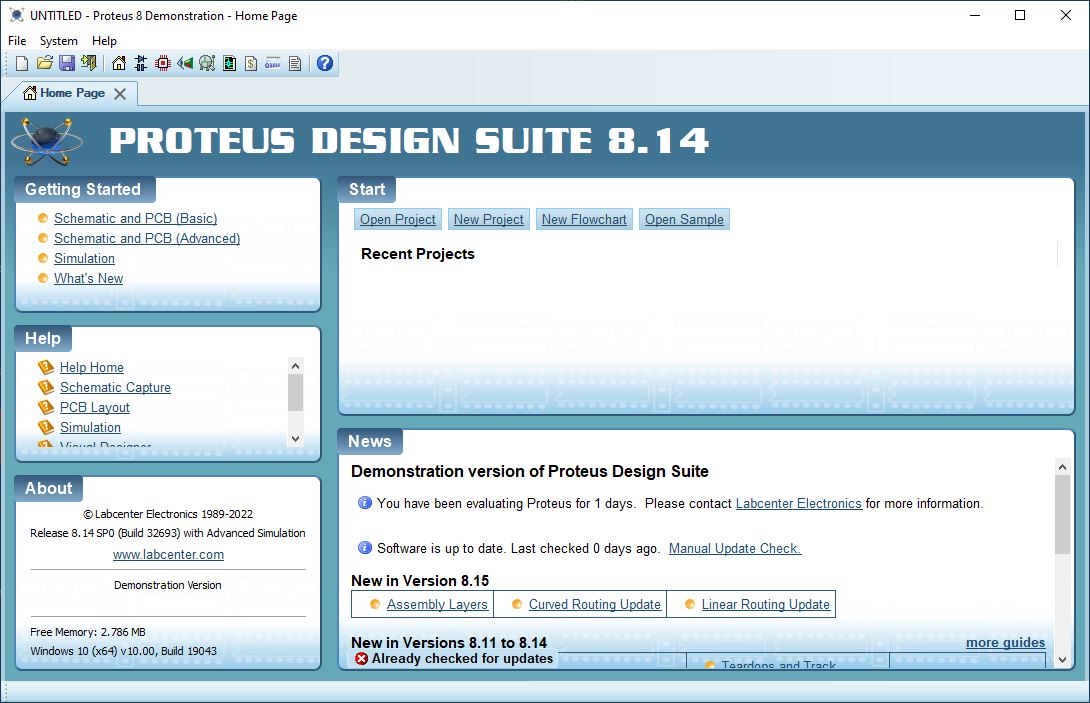Open the Project Notes toolbar icon
The image size is (1090, 703).
pos(295,64)
